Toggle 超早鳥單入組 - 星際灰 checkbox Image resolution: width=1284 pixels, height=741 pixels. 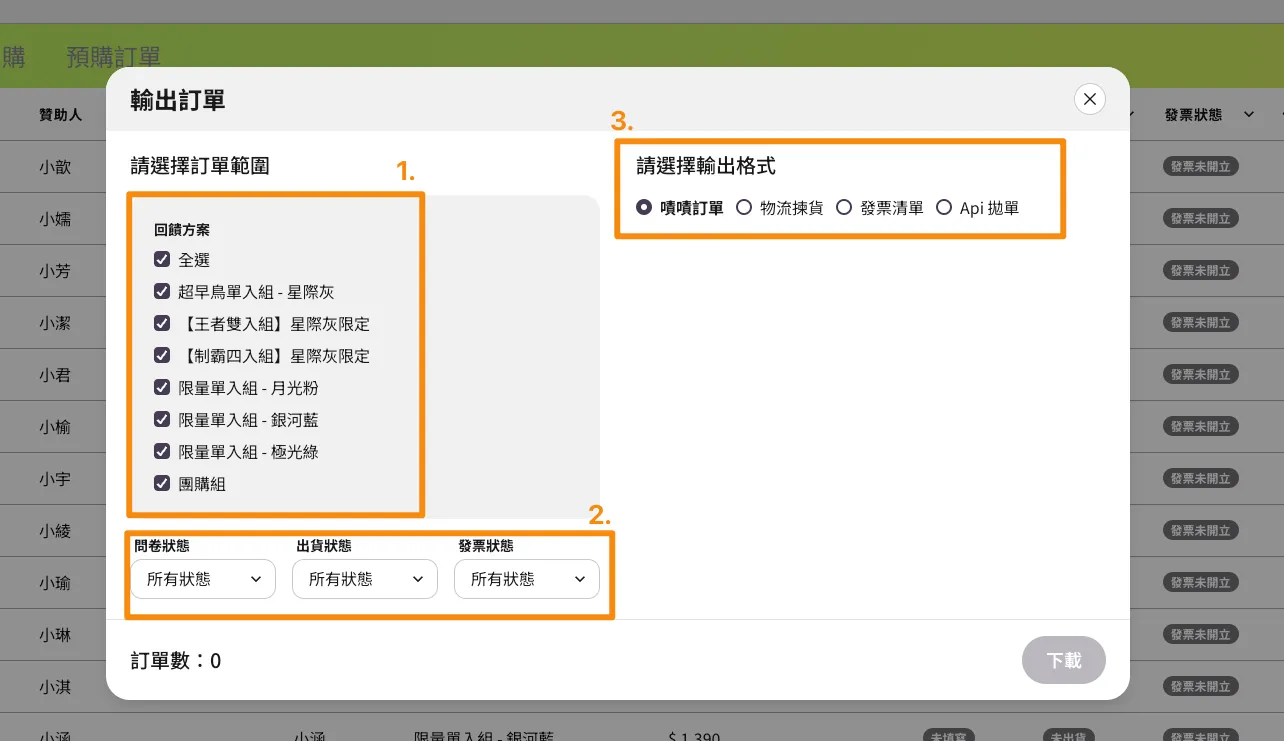[162, 292]
